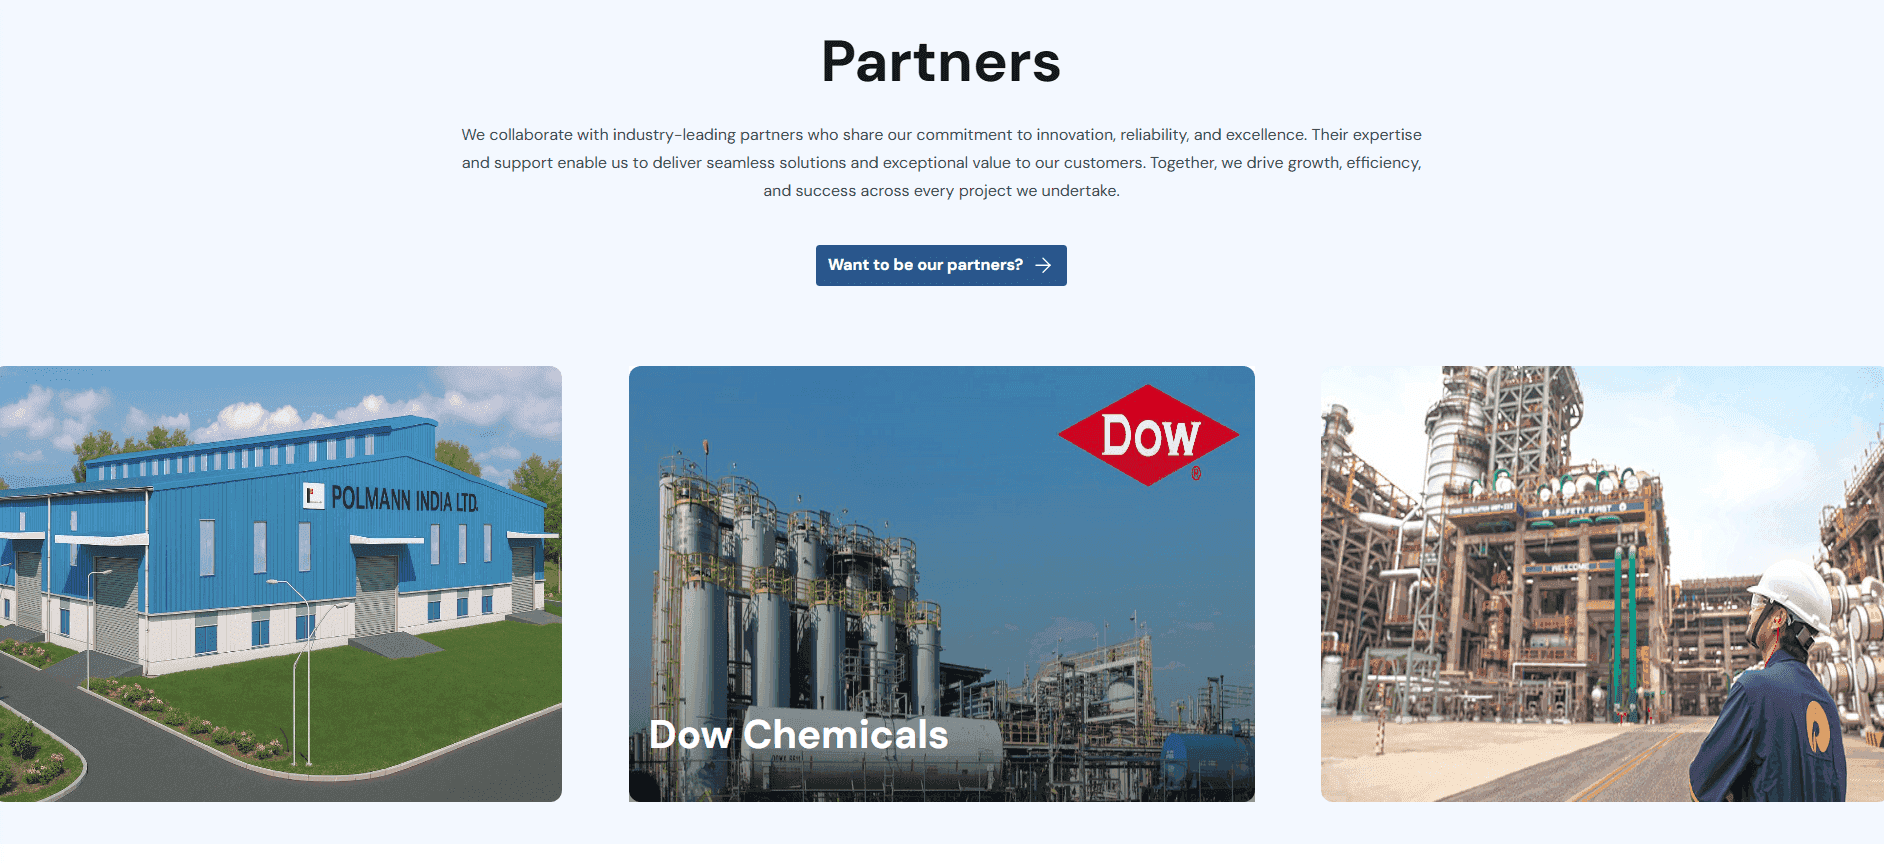This screenshot has width=1884, height=863.
Task: Click the registered trademark symbol under Dow logo
Action: [x=1196, y=473]
